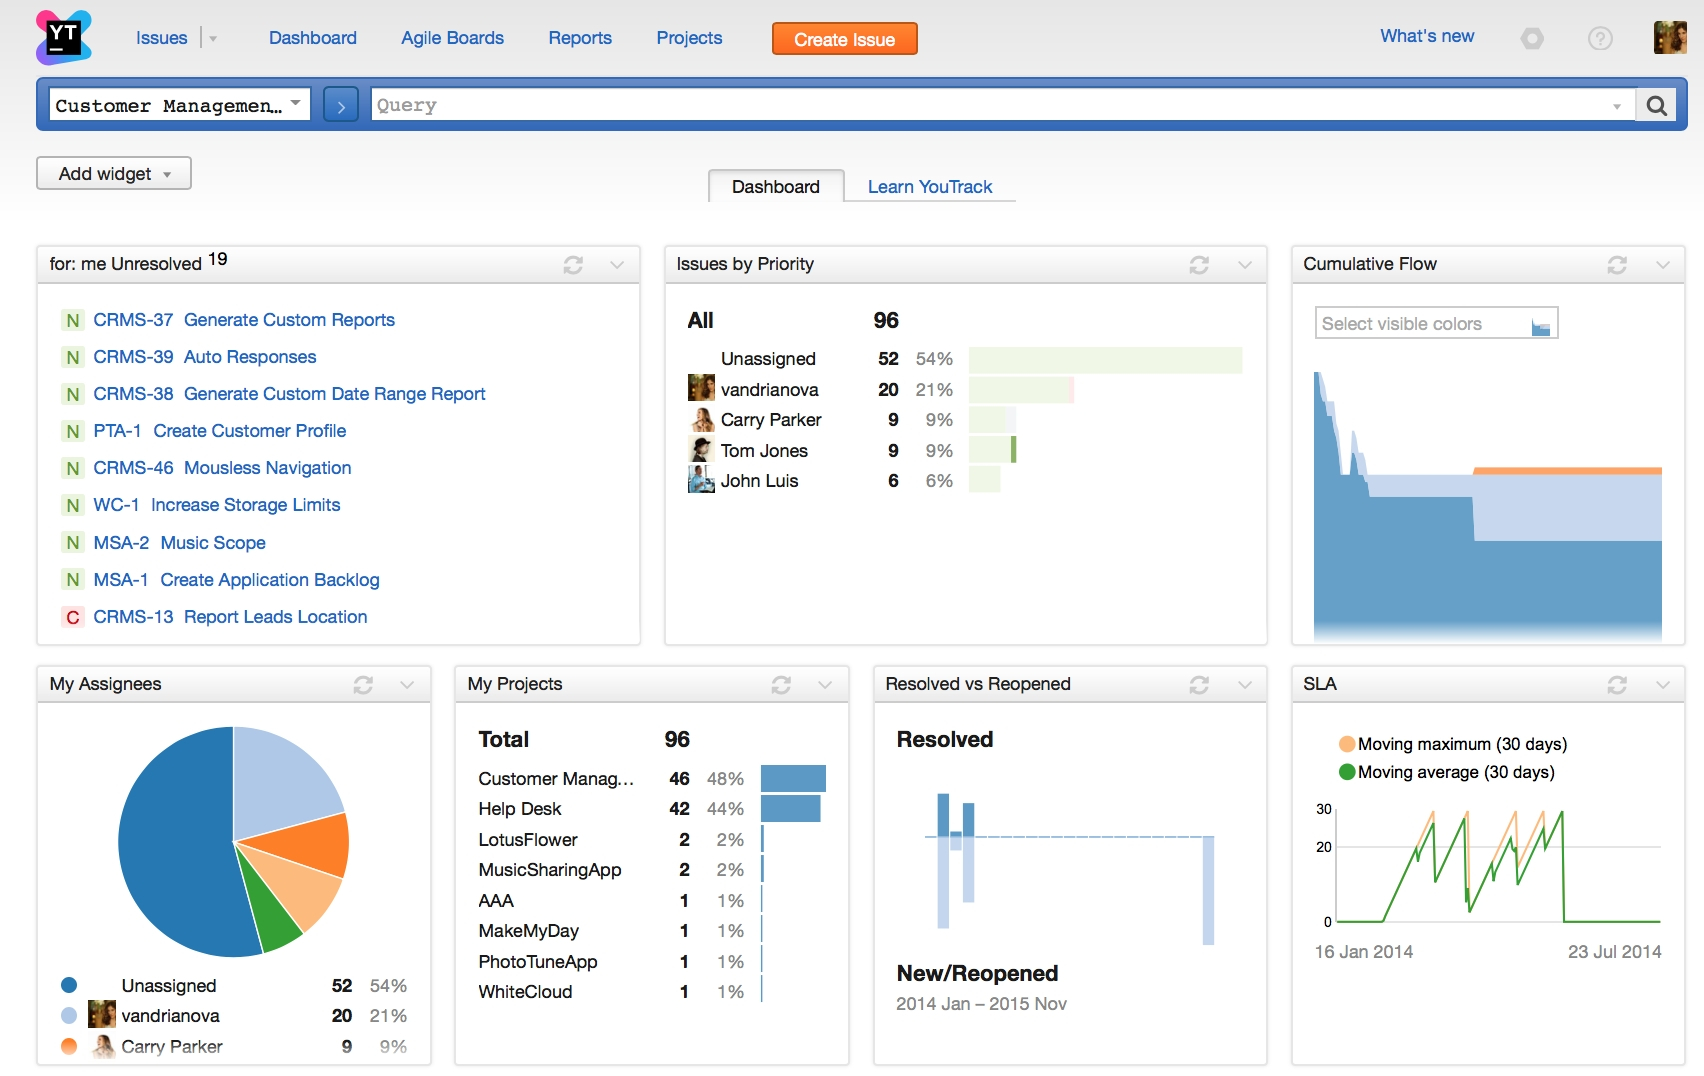
Task: Toggle the Unassigned pie legend dot
Action: (69, 985)
